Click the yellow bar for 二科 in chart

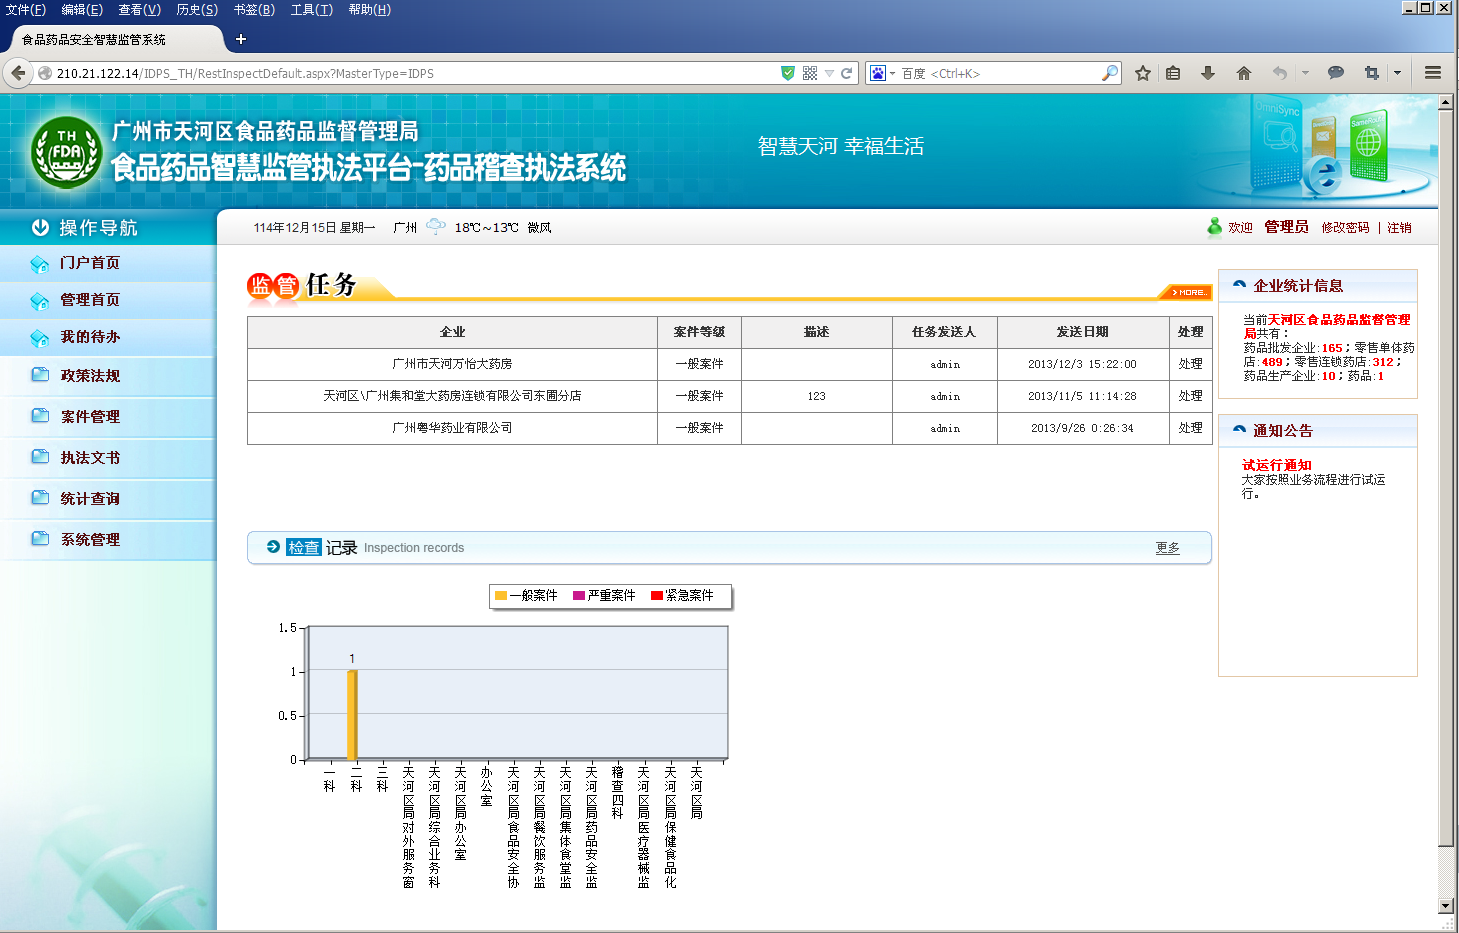coord(352,715)
